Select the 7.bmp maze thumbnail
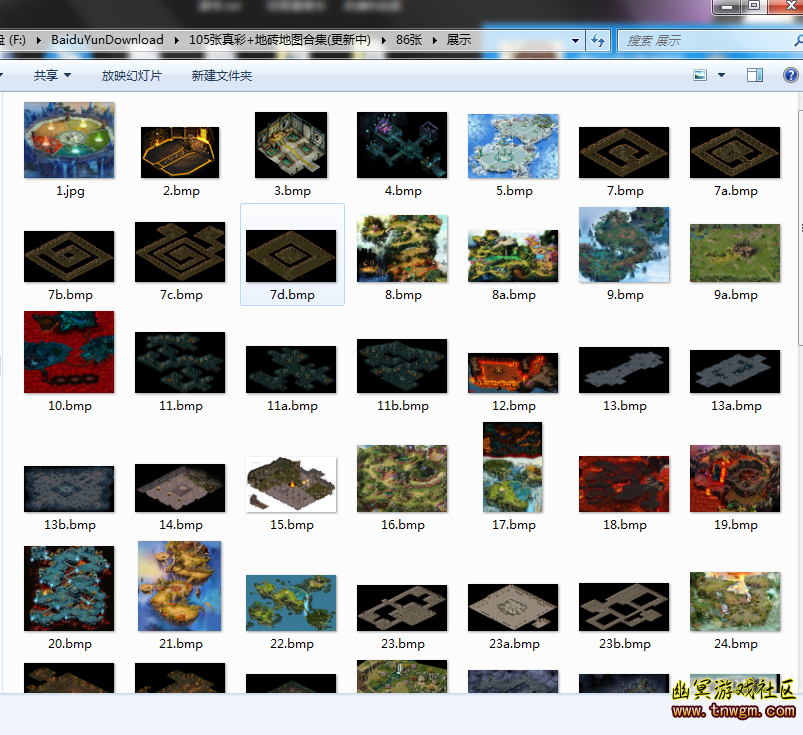This screenshot has height=735, width=803. pos(624,152)
